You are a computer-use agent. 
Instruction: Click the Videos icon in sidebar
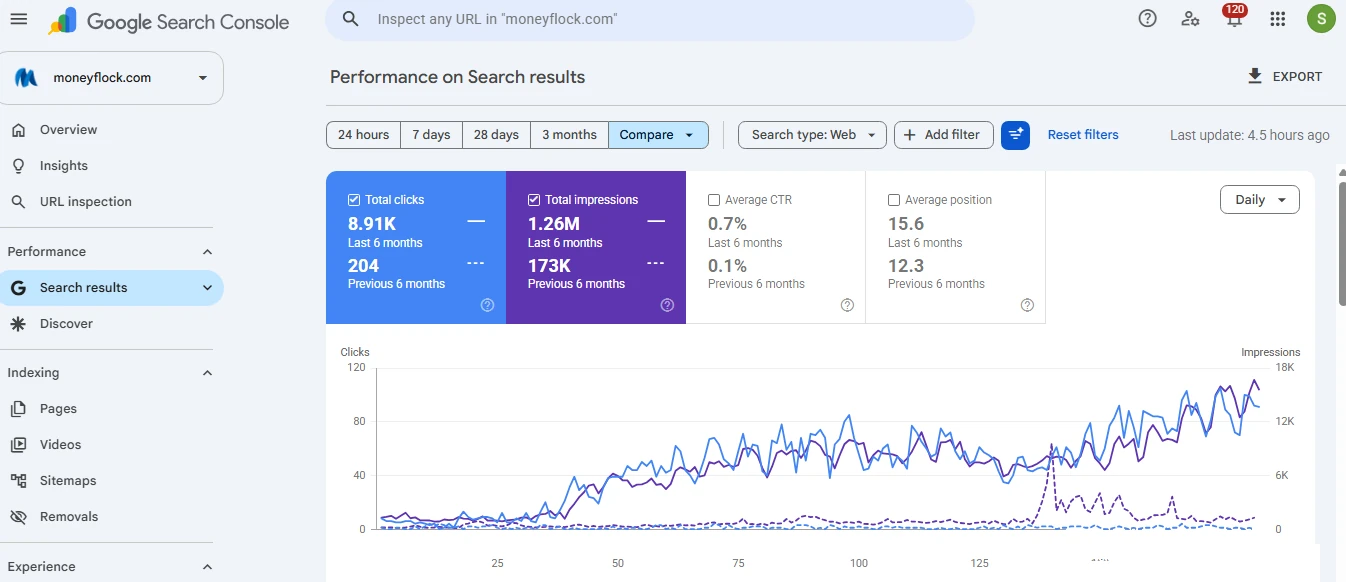point(18,445)
